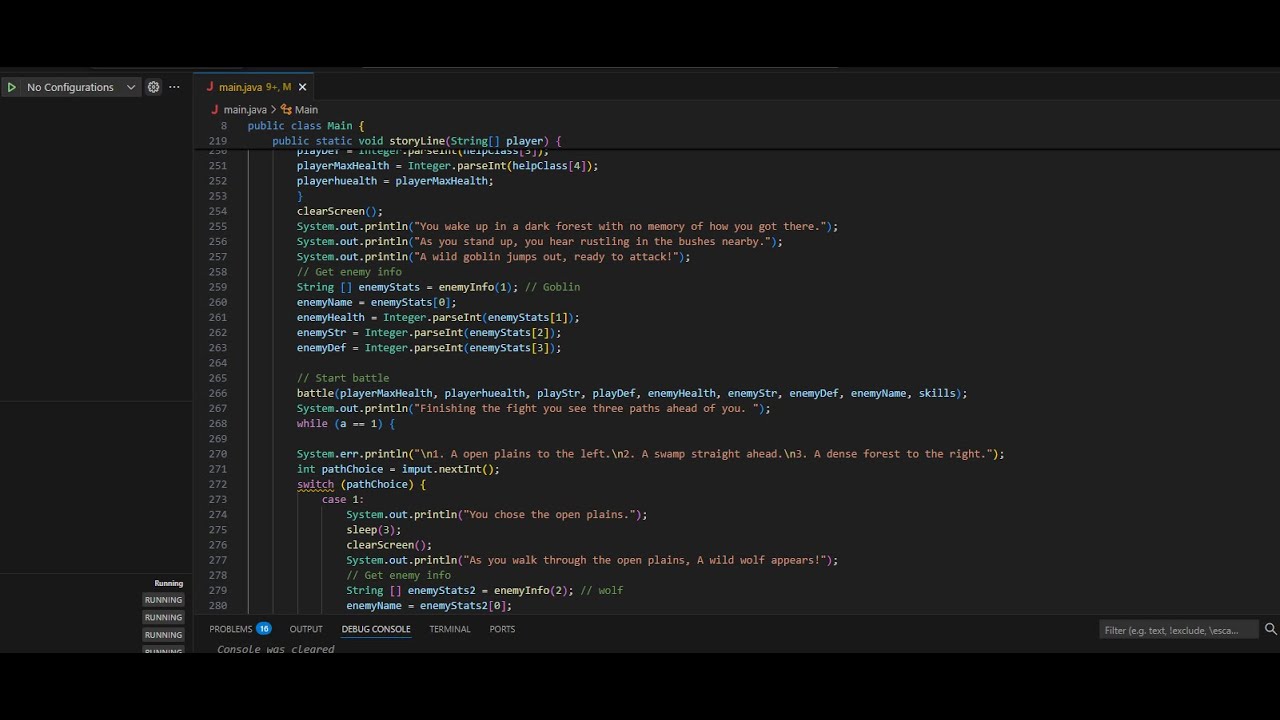Open the TERMINAL panel tab
The image size is (1280, 720).
[x=450, y=629]
